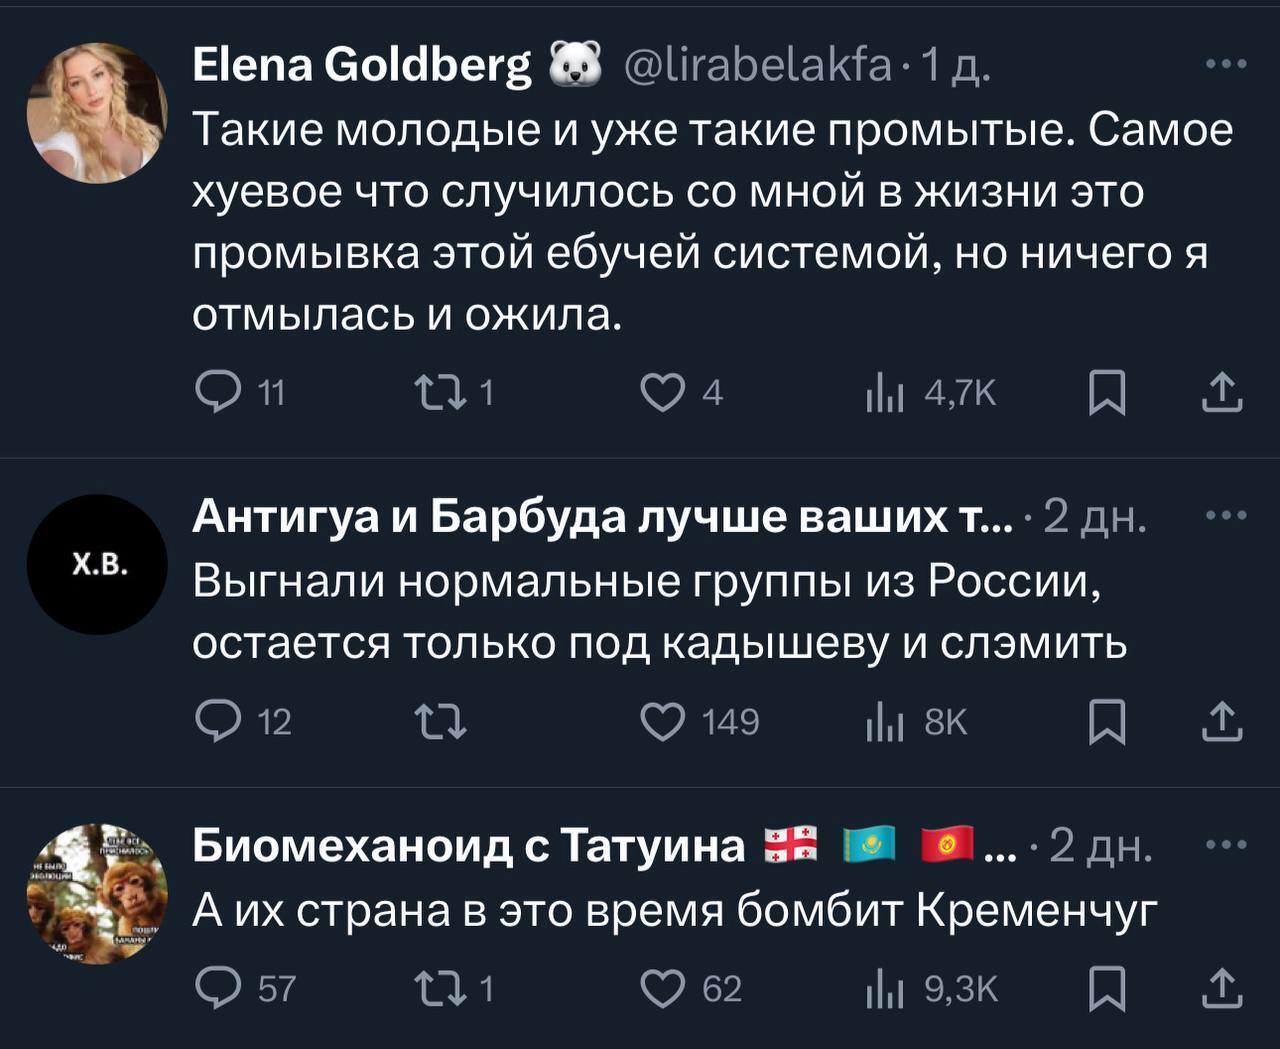Open more options on Антигуа и Барбуда tweet
The height and width of the screenshot is (1049, 1280).
click(x=1226, y=516)
